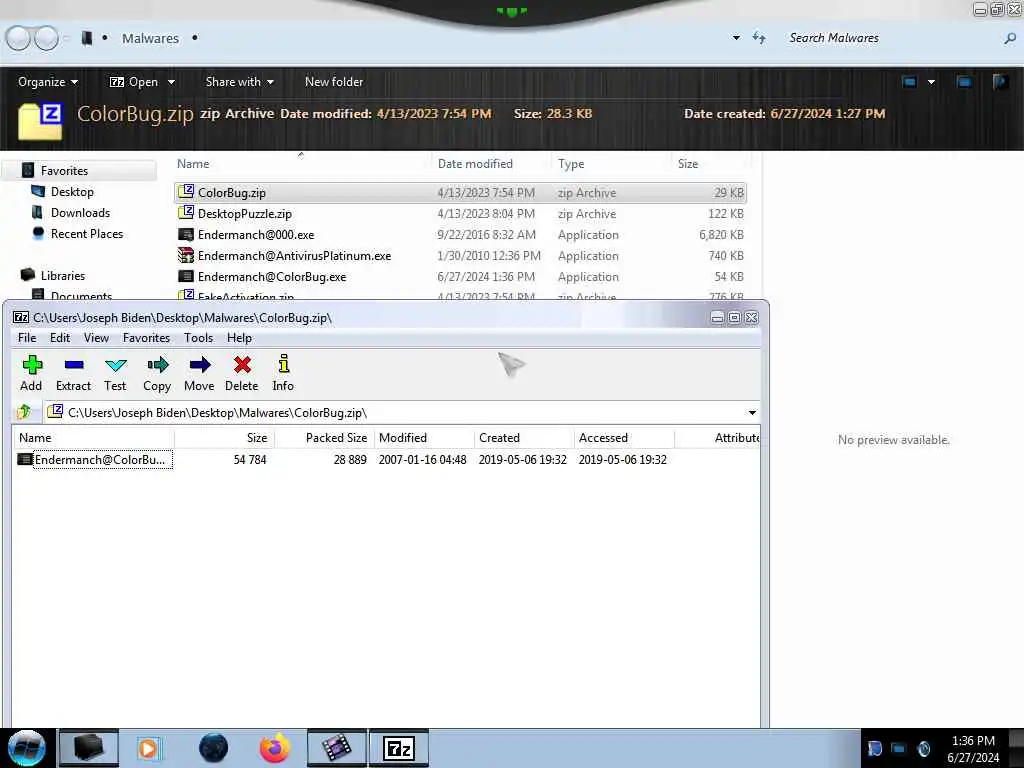Select Endermanch@ColorBu... file in archive
Screen dimensions: 1024x768
point(95,460)
